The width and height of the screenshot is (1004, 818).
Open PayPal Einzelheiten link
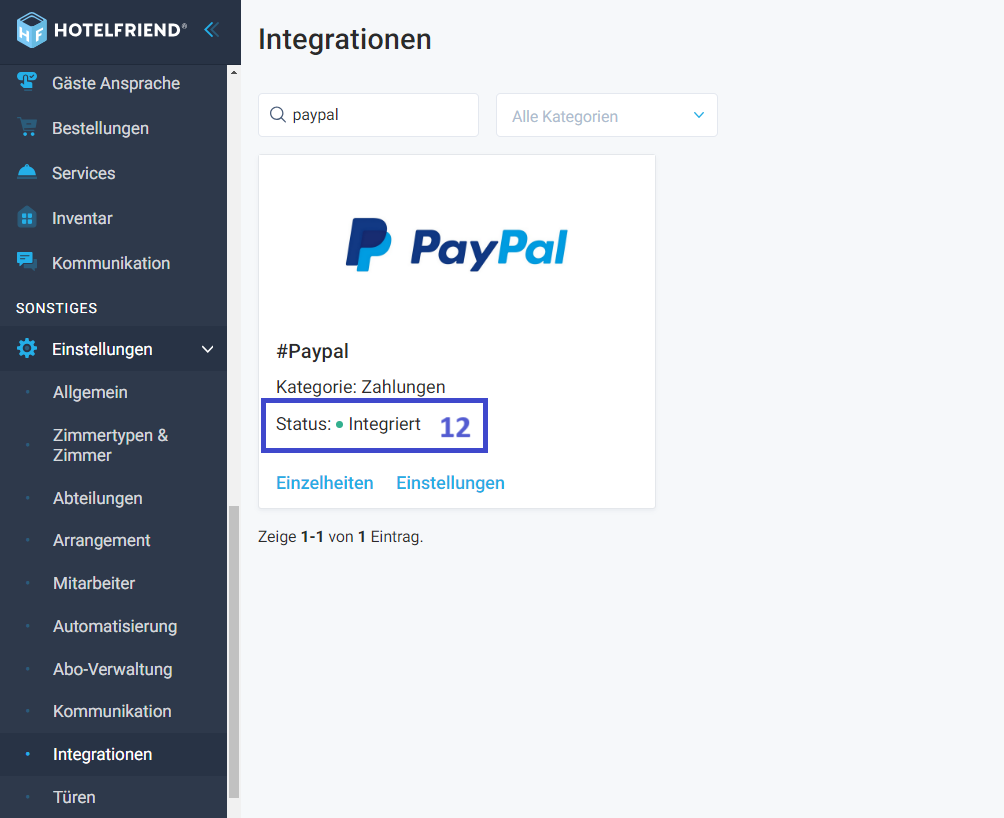(x=325, y=483)
